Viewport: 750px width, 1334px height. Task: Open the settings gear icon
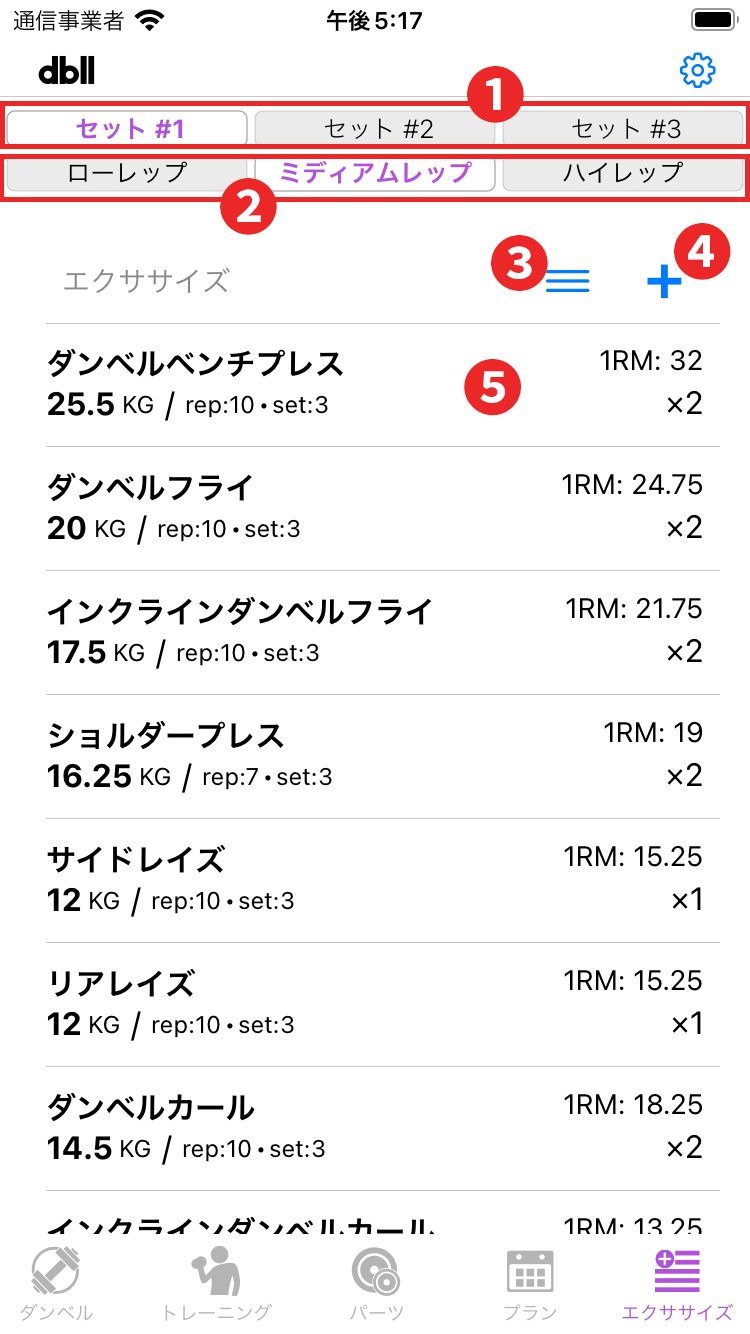[x=697, y=70]
